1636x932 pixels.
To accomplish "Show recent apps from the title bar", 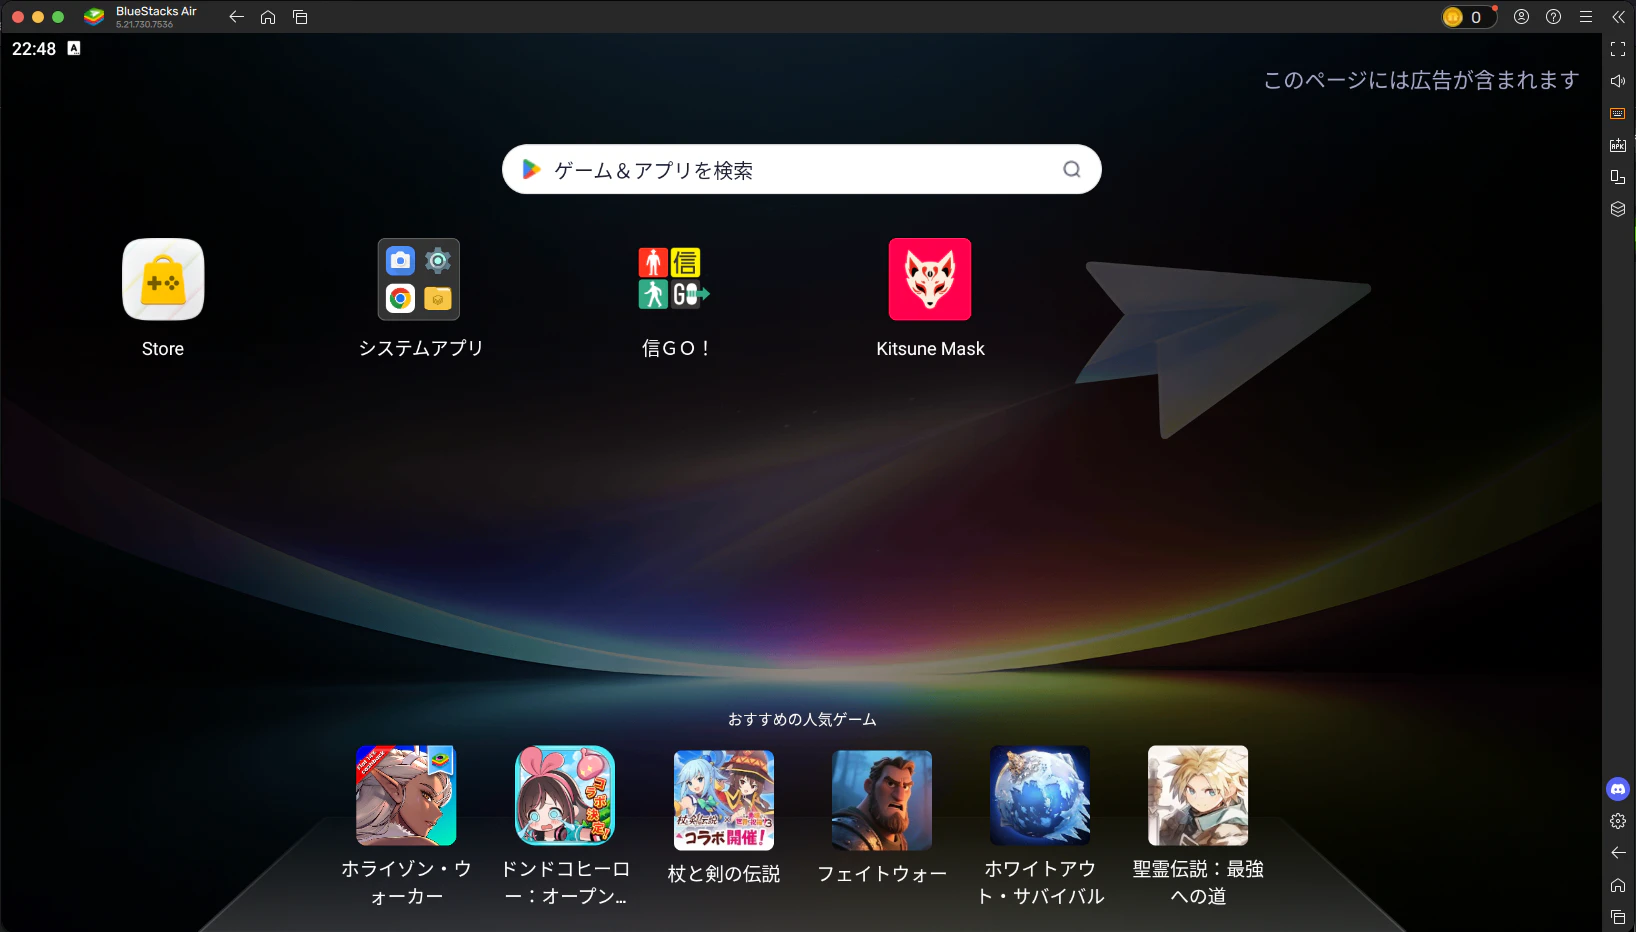I will coord(300,17).
